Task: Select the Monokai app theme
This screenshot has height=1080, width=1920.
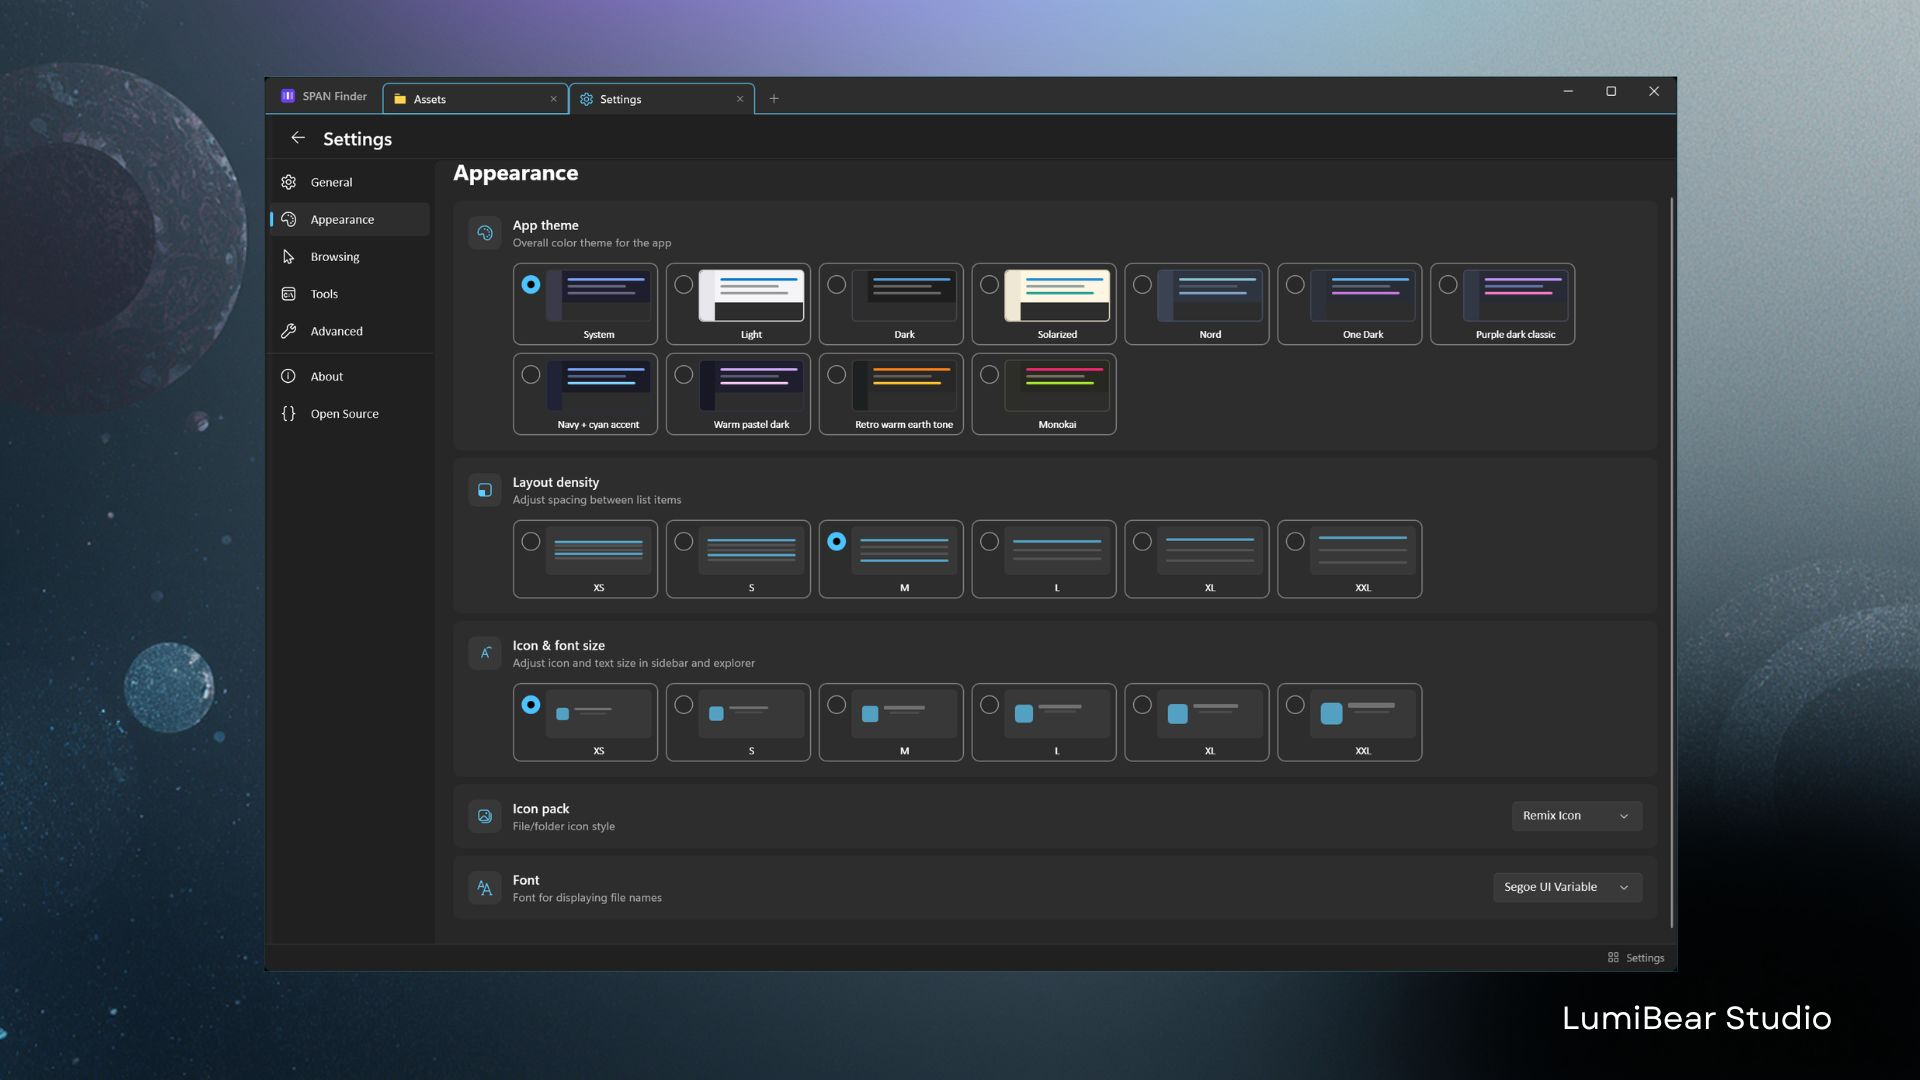Action: (x=1043, y=394)
